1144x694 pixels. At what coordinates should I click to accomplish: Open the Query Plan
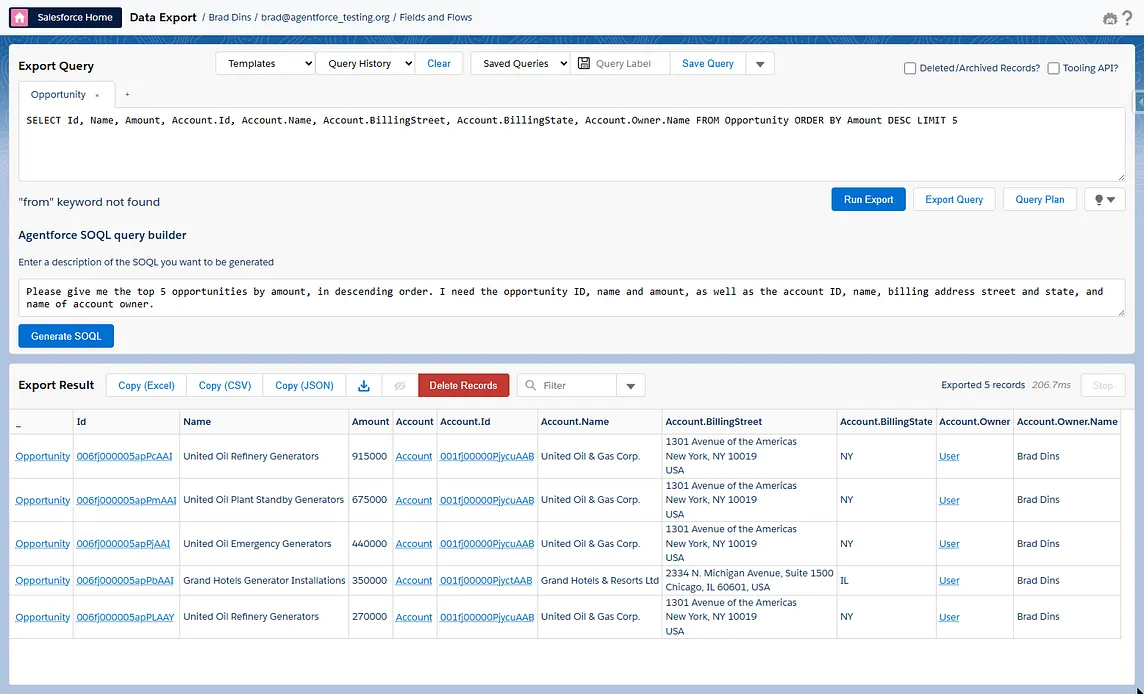(1040, 199)
